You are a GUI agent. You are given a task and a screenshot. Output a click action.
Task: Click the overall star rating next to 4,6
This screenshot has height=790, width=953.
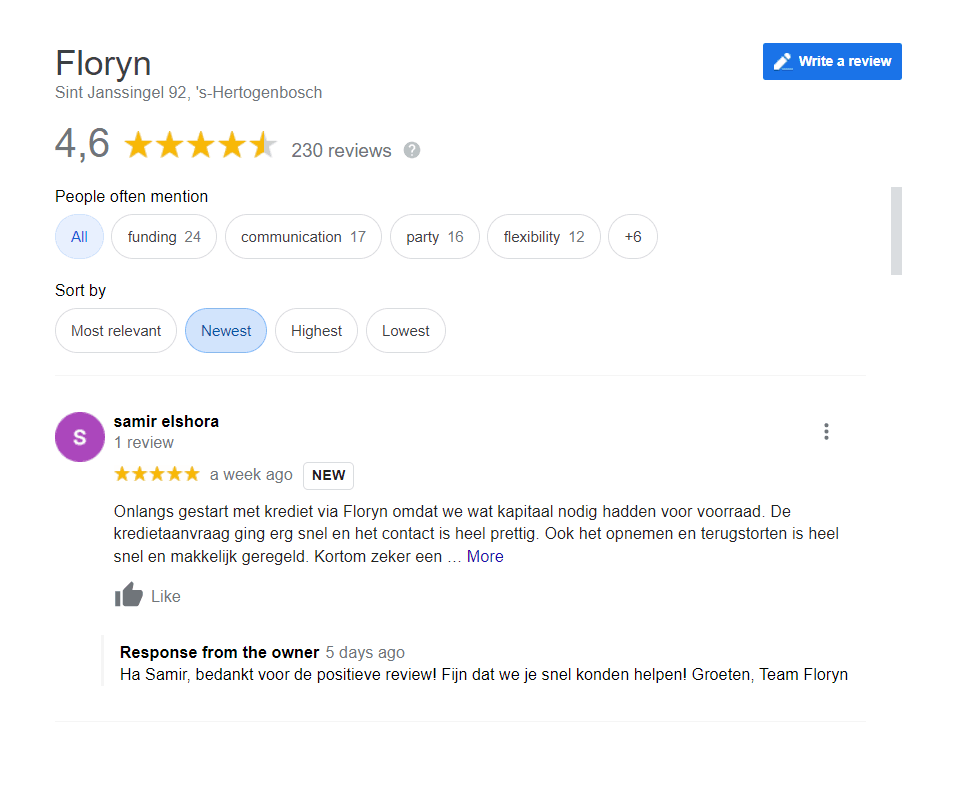[x=201, y=146]
